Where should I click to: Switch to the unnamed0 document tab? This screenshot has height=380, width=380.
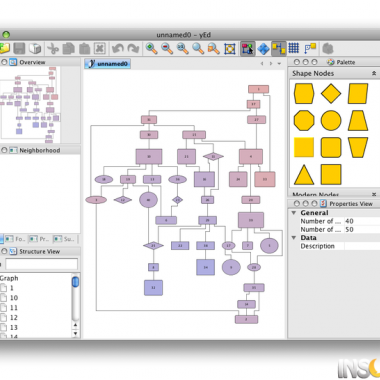[107, 63]
